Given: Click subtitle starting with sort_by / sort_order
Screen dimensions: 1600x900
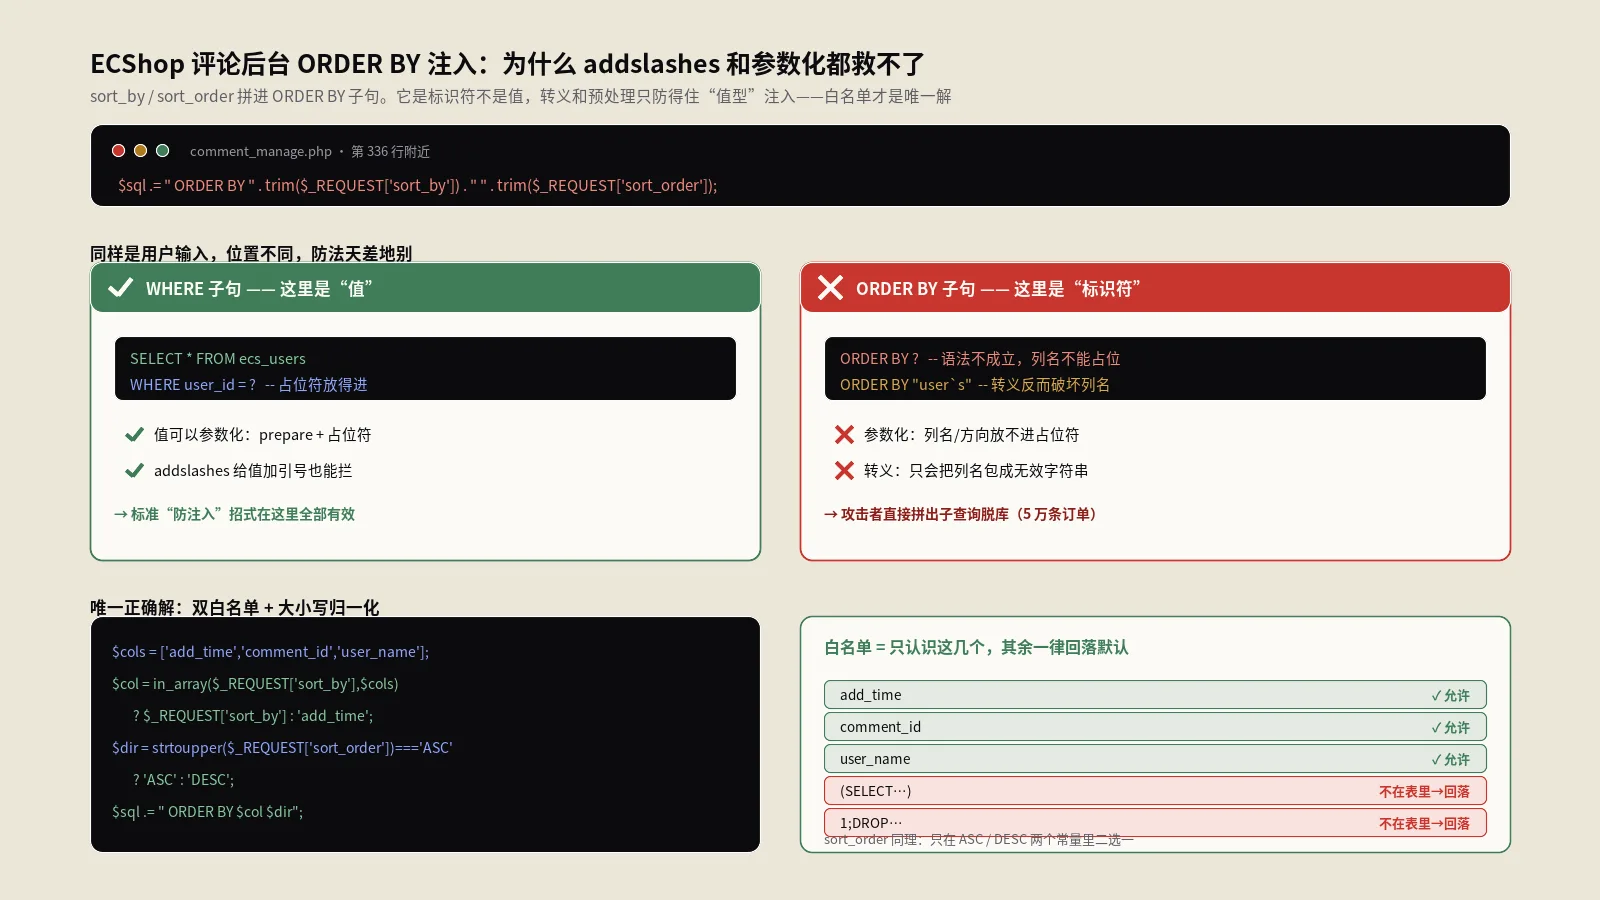Looking at the screenshot, I should pyautogui.click(x=520, y=96).
